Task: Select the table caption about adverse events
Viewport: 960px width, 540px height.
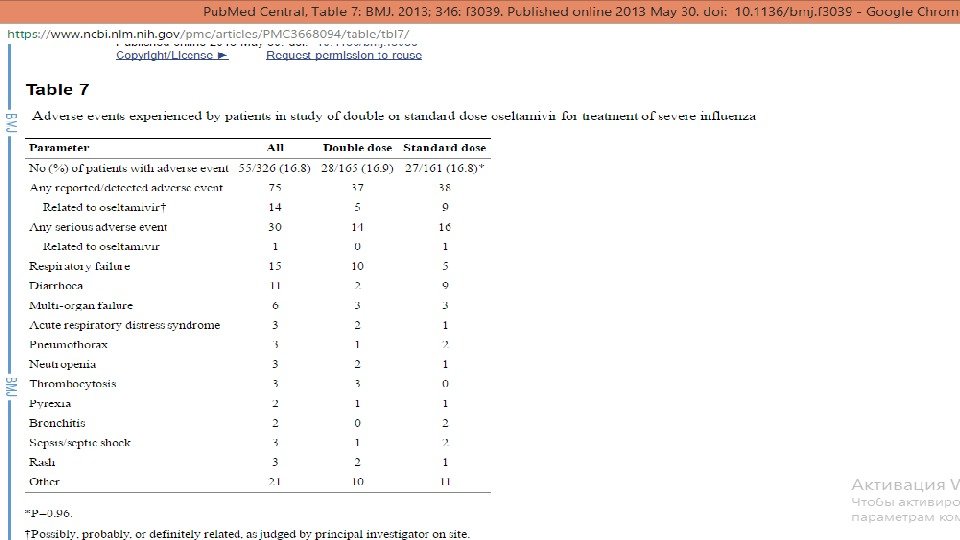Action: 394,116
